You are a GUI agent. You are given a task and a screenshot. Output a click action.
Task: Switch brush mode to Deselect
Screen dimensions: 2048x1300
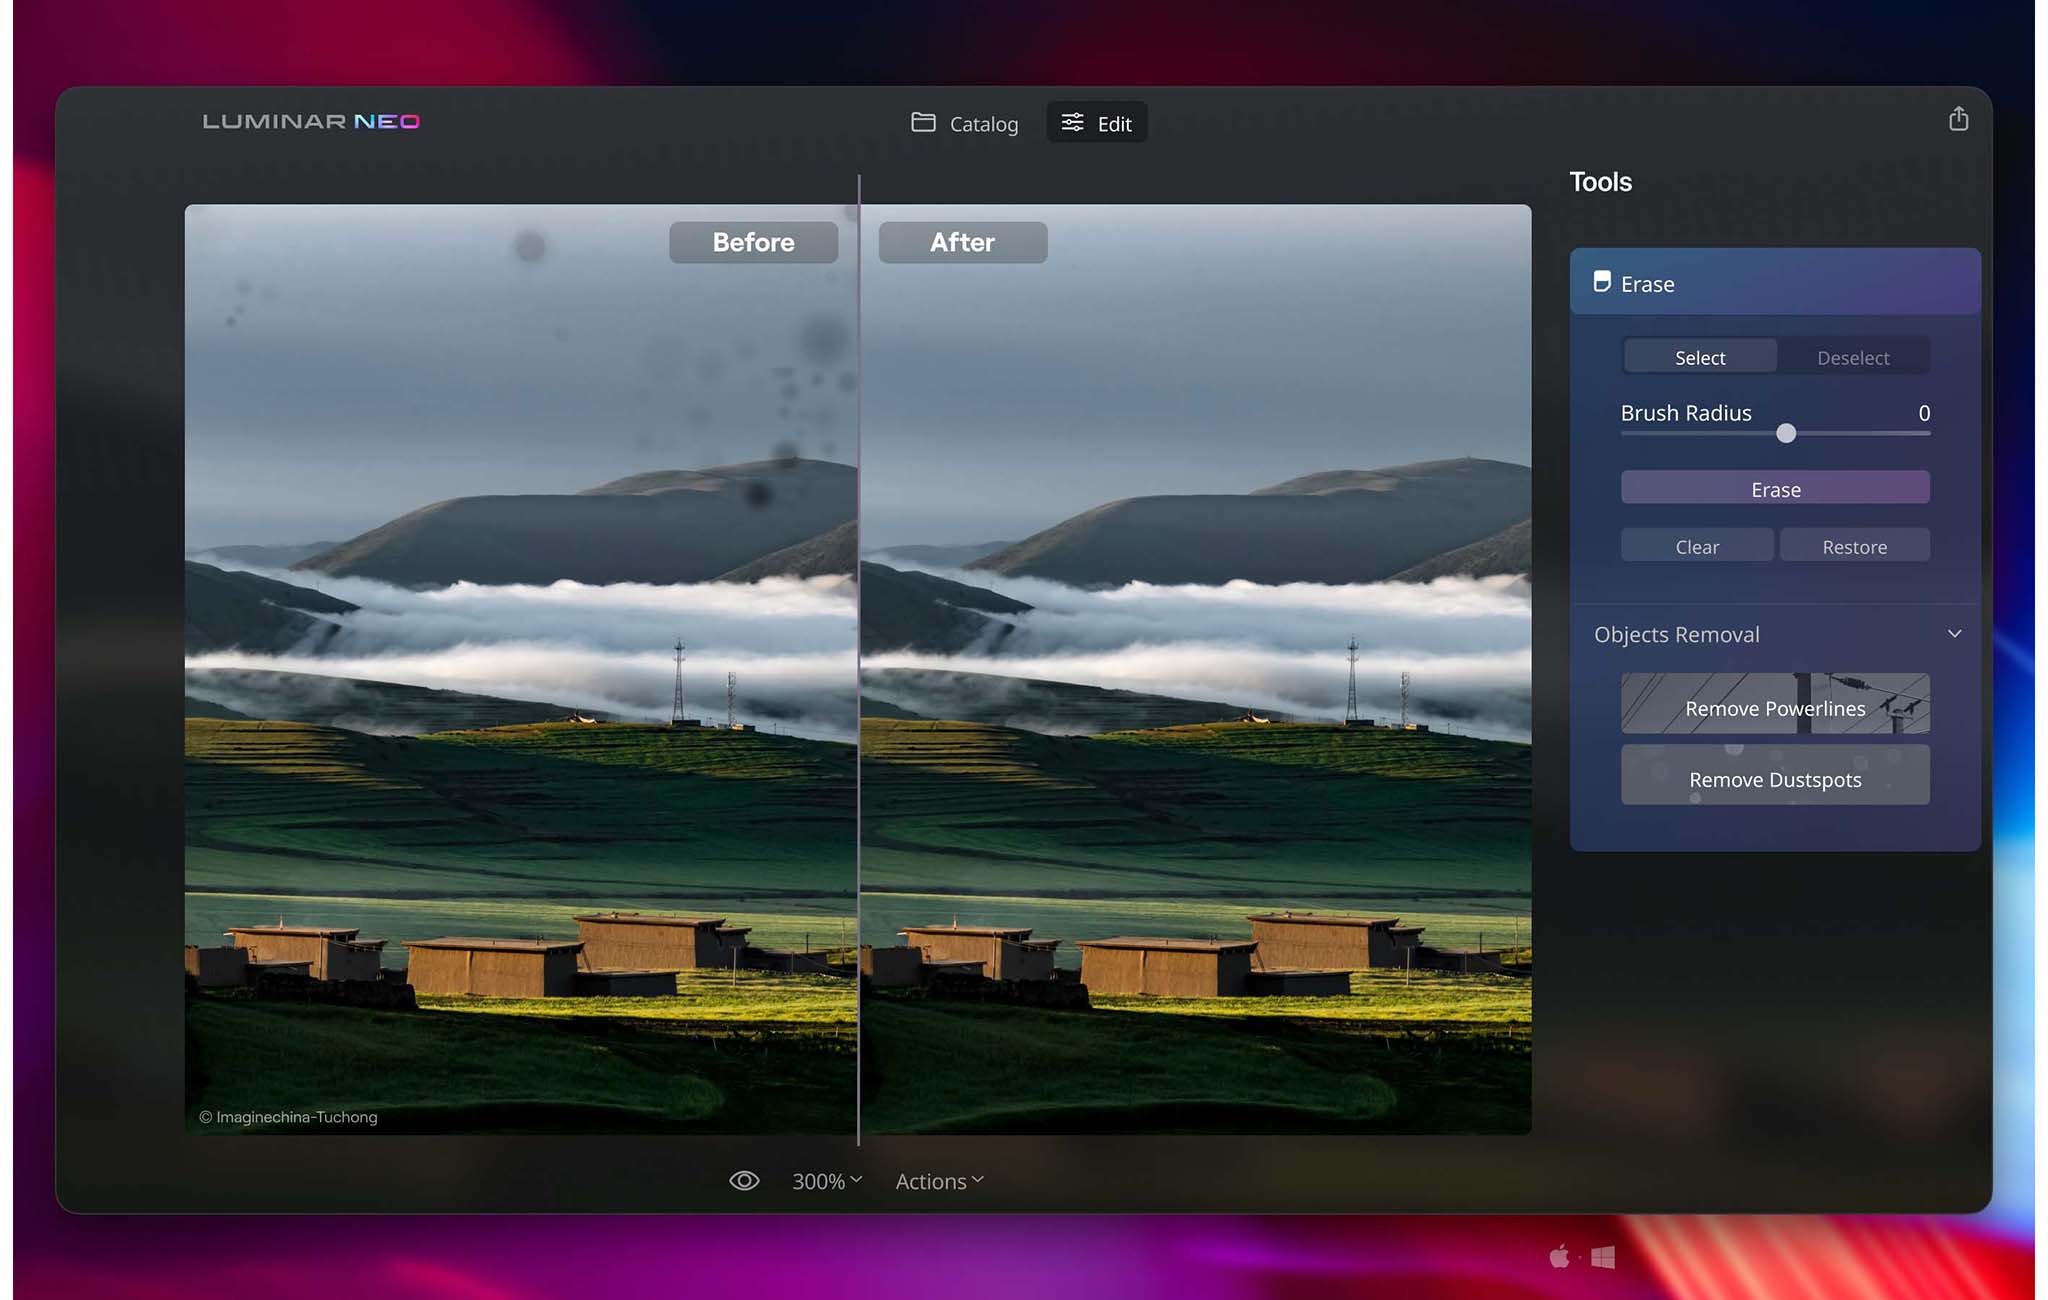(1852, 357)
